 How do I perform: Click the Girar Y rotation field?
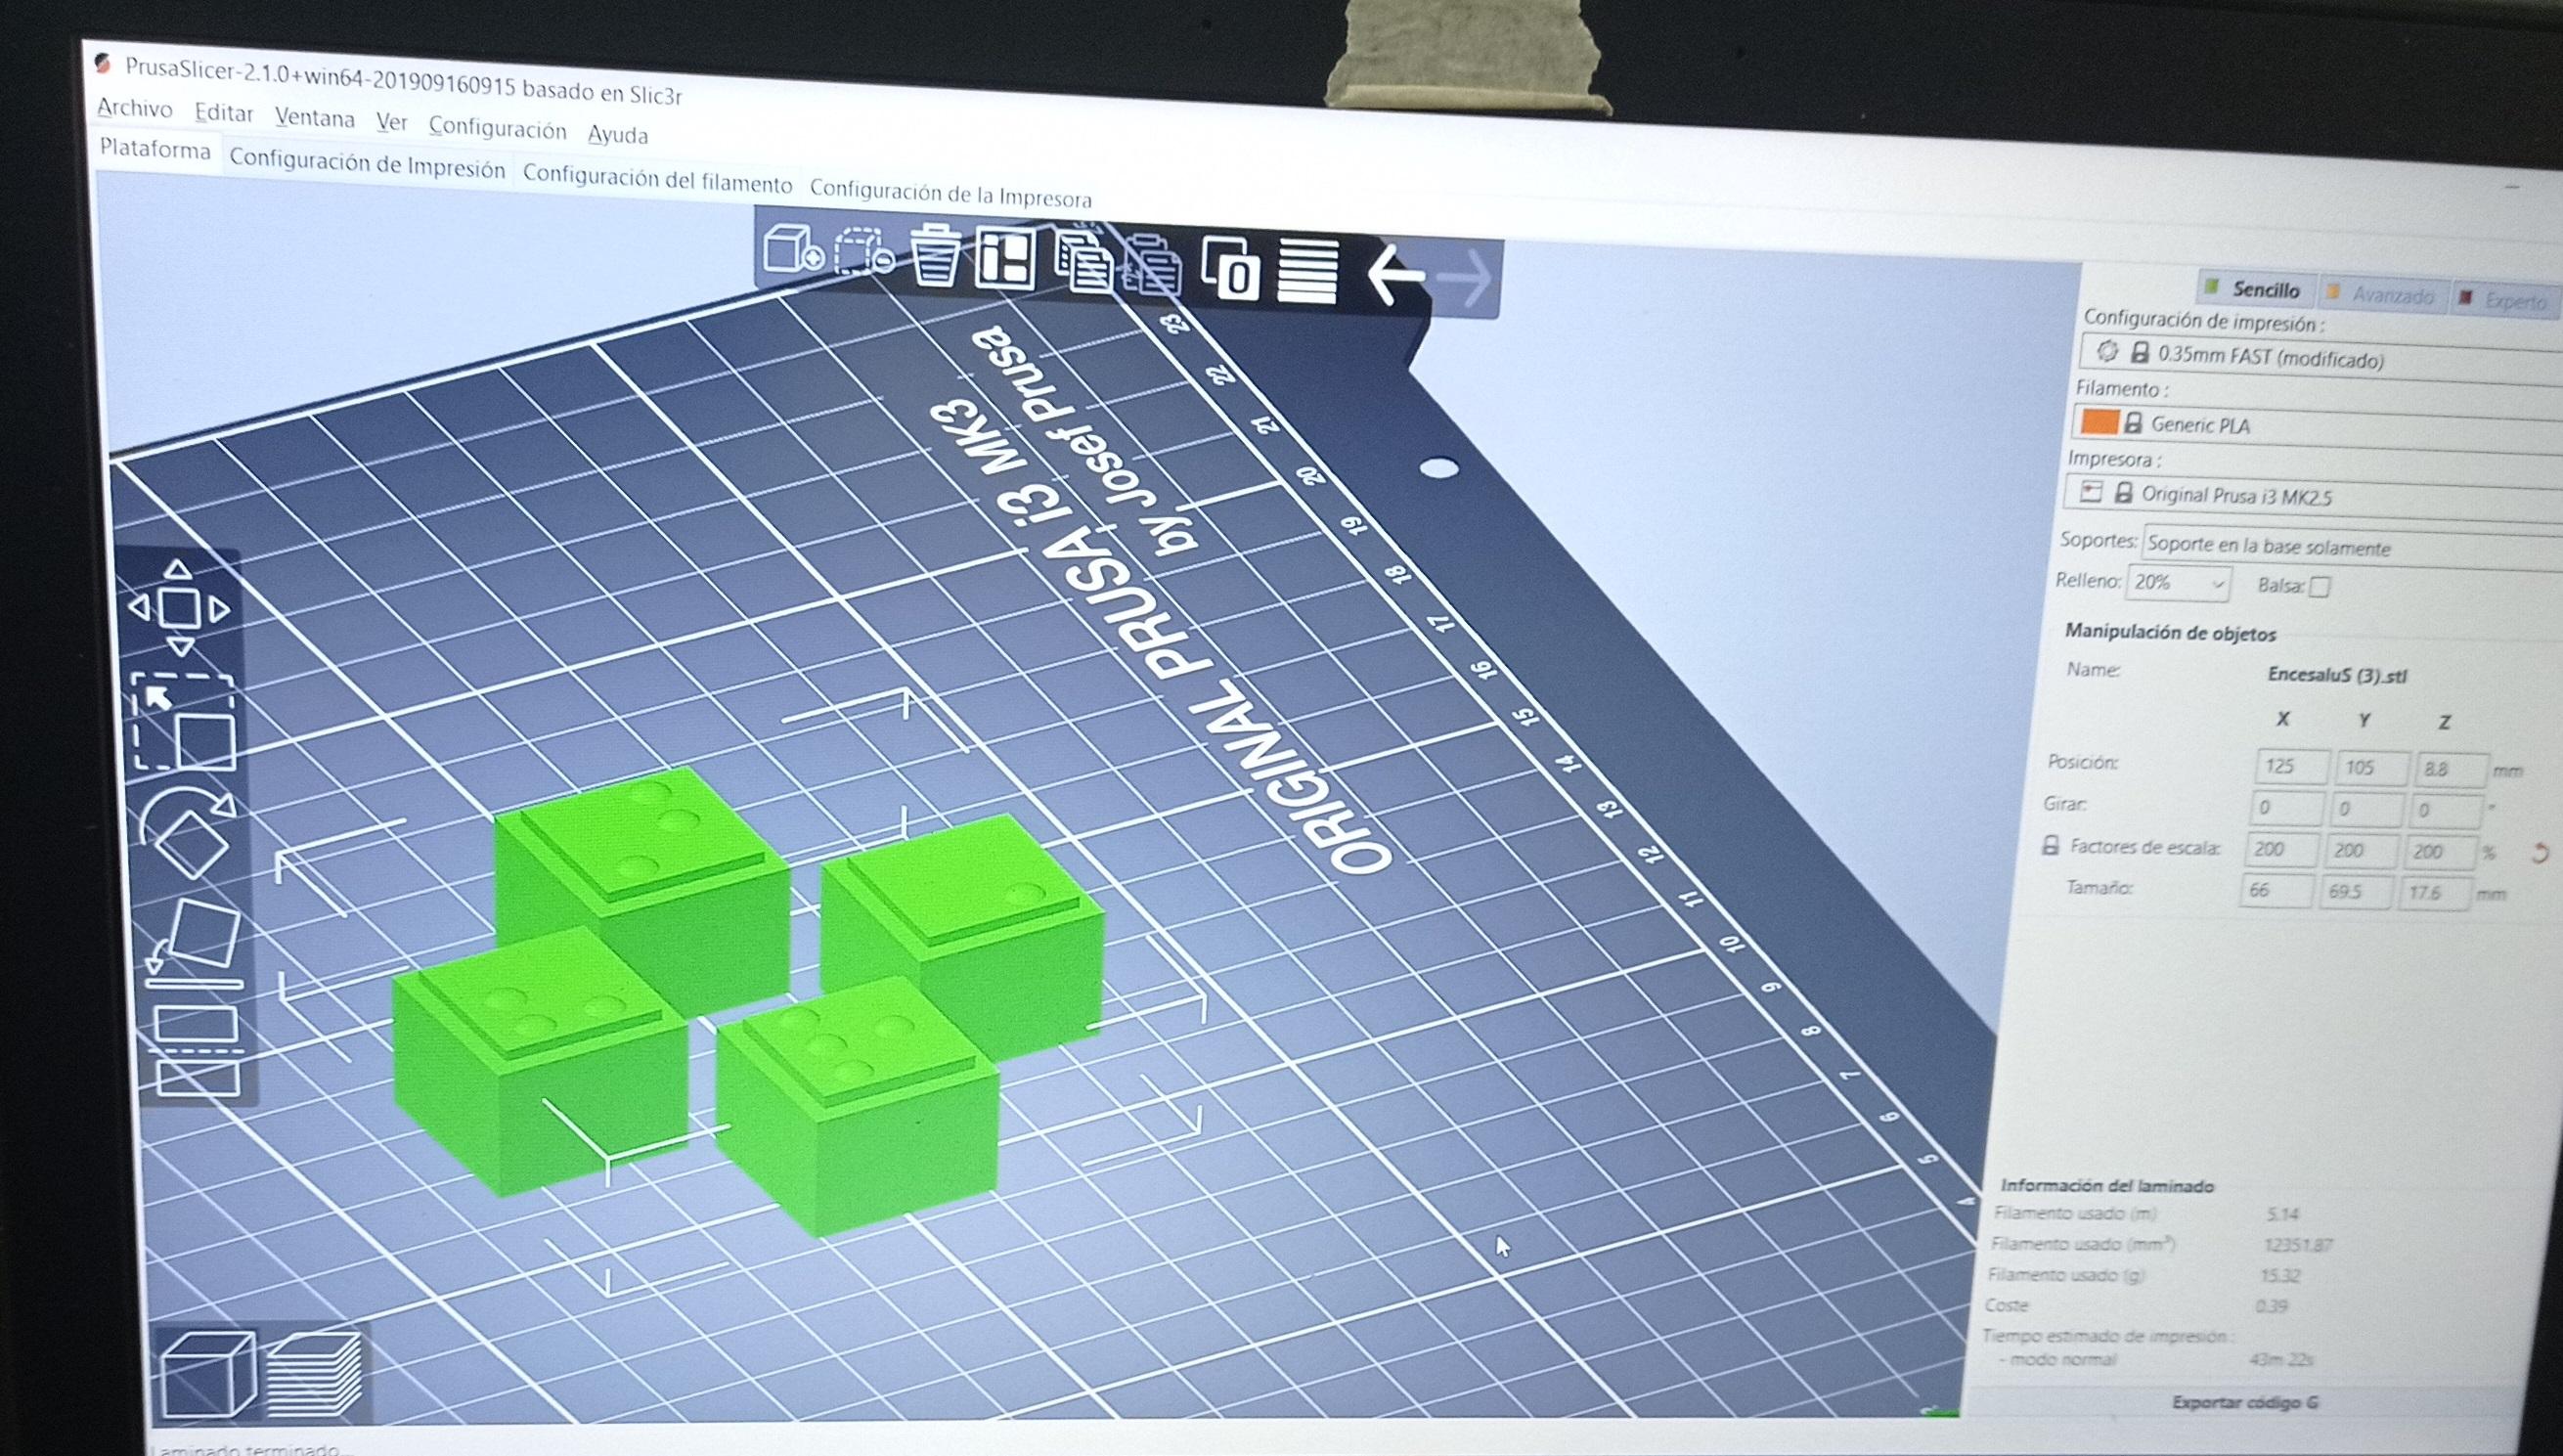(x=2367, y=809)
